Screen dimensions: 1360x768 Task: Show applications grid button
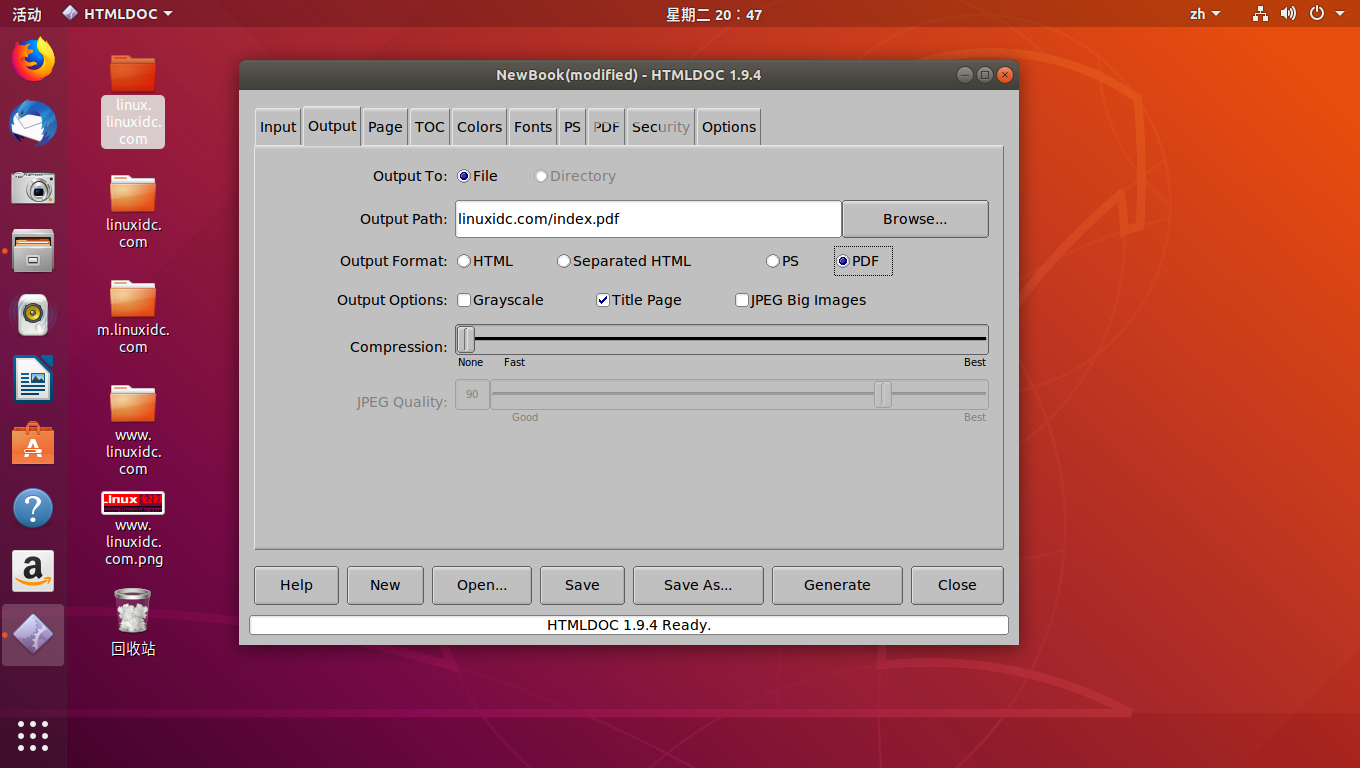33,736
